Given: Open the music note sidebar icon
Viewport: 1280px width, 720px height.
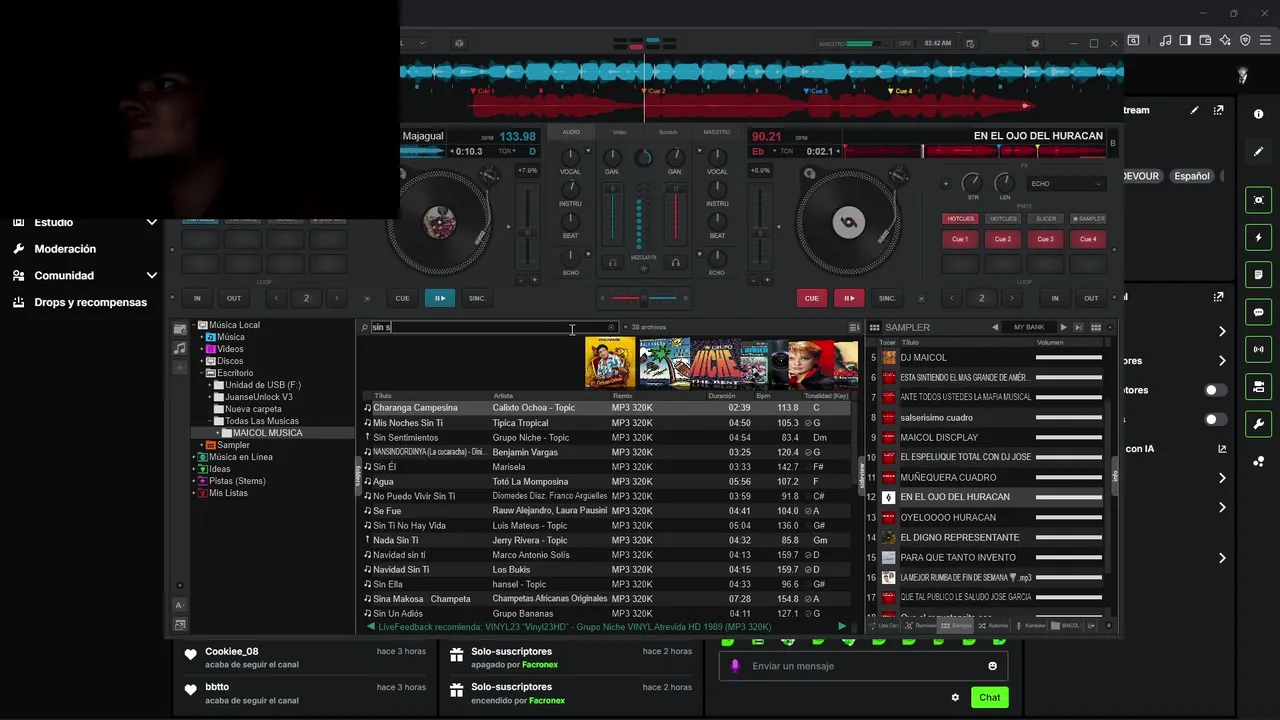Looking at the screenshot, I should [x=180, y=348].
